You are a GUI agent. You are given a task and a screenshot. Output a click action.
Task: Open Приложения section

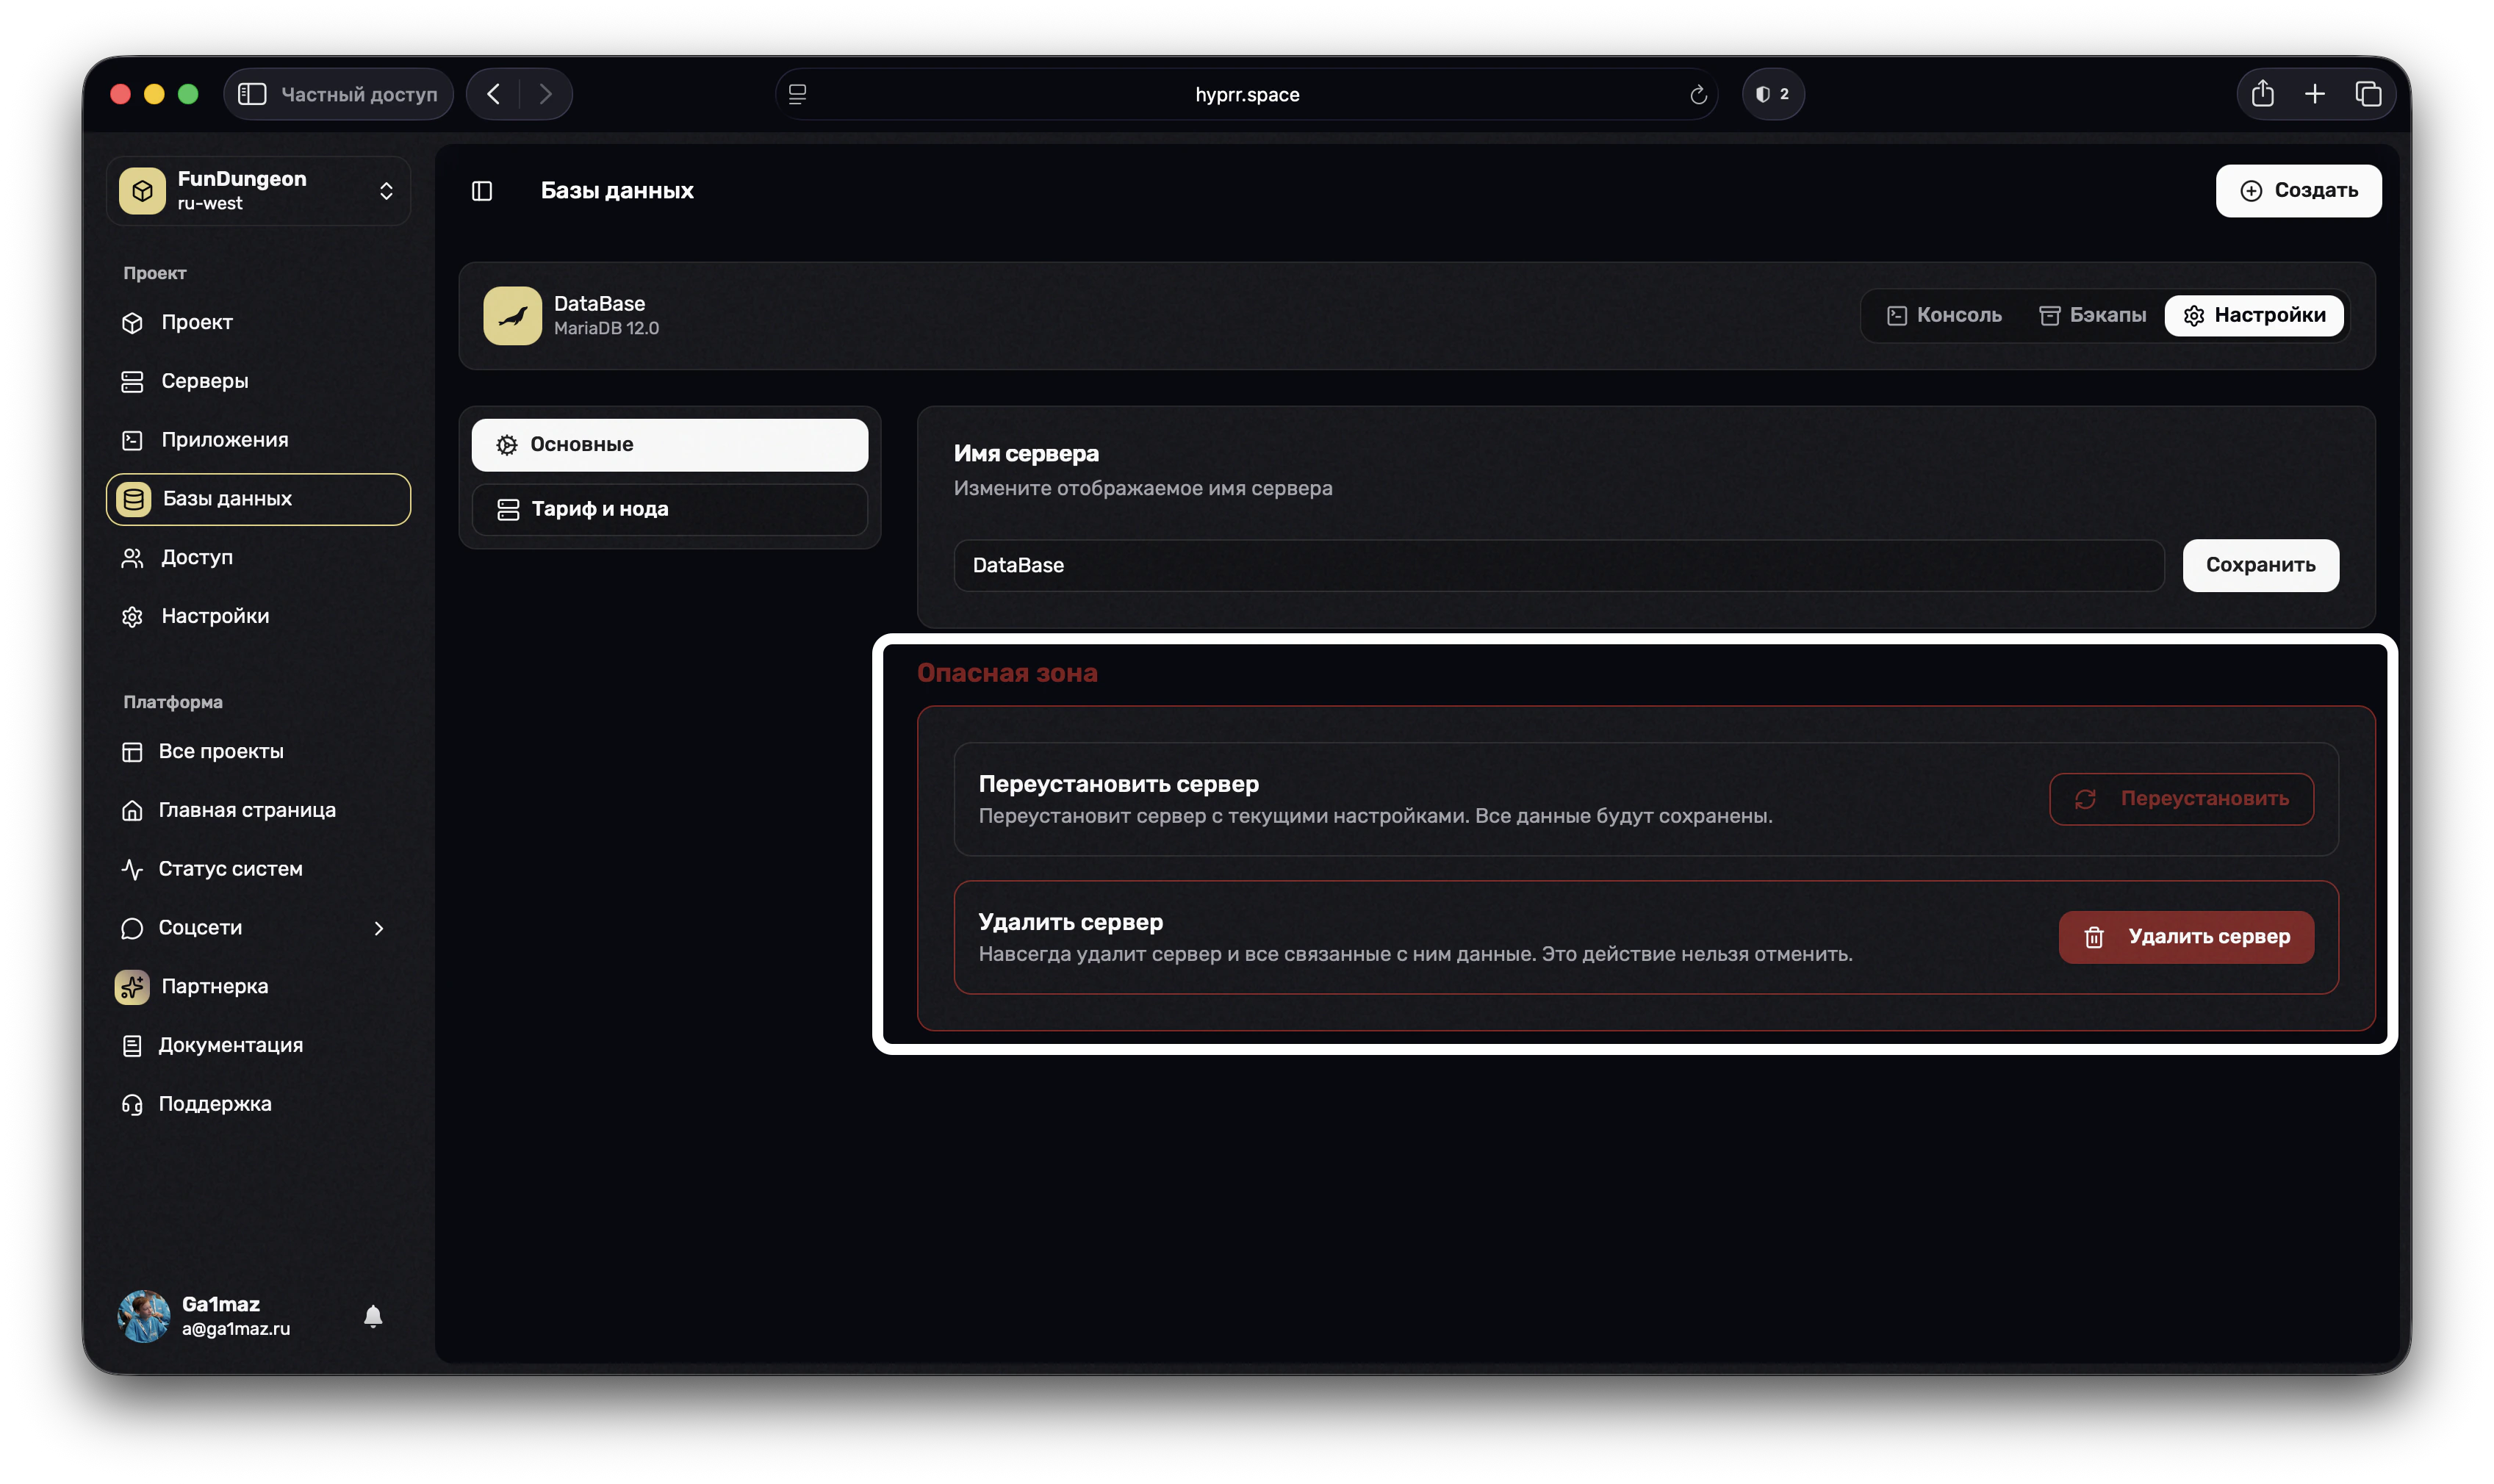tap(258, 440)
